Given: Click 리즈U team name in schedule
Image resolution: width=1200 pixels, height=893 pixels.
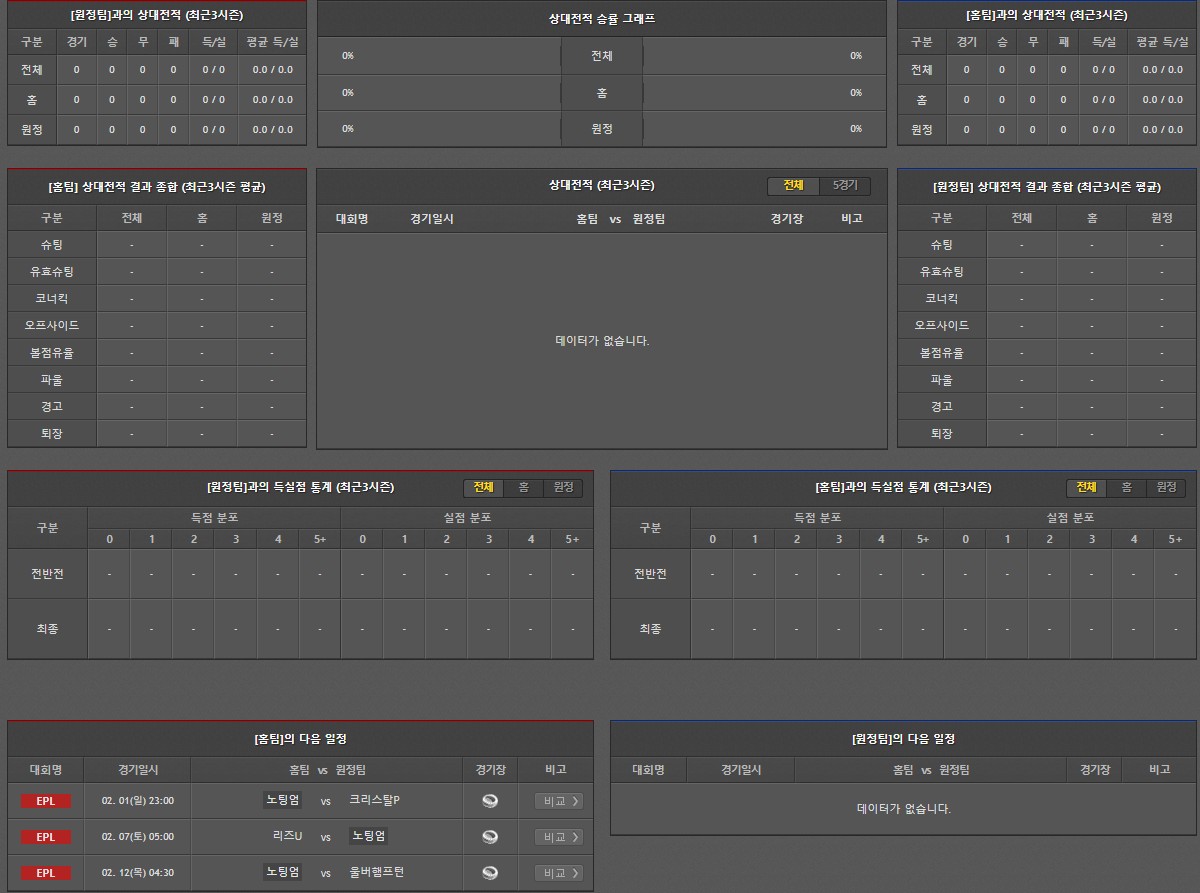Looking at the screenshot, I should 287,836.
